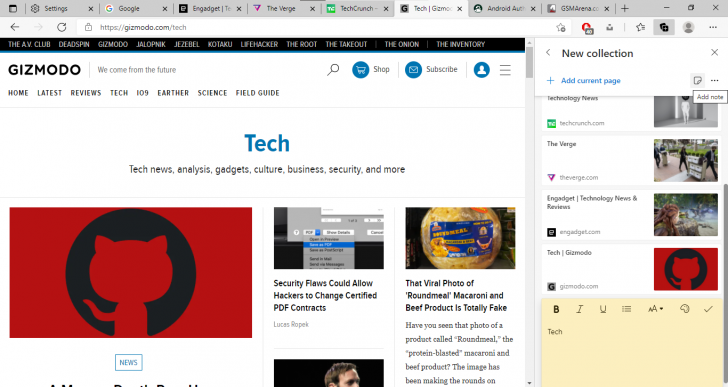Open FIELD GUIDE in the Gizmodo navigation

click(258, 93)
